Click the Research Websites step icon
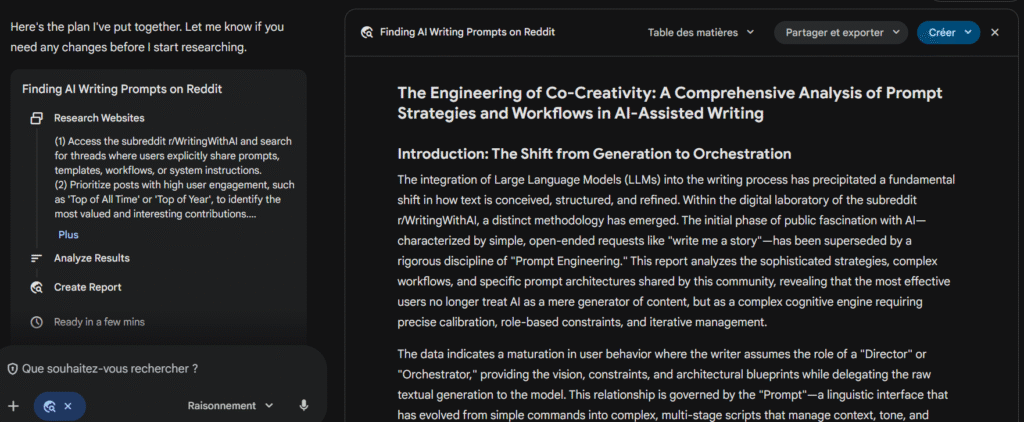This screenshot has height=422, width=1024. tap(37, 118)
